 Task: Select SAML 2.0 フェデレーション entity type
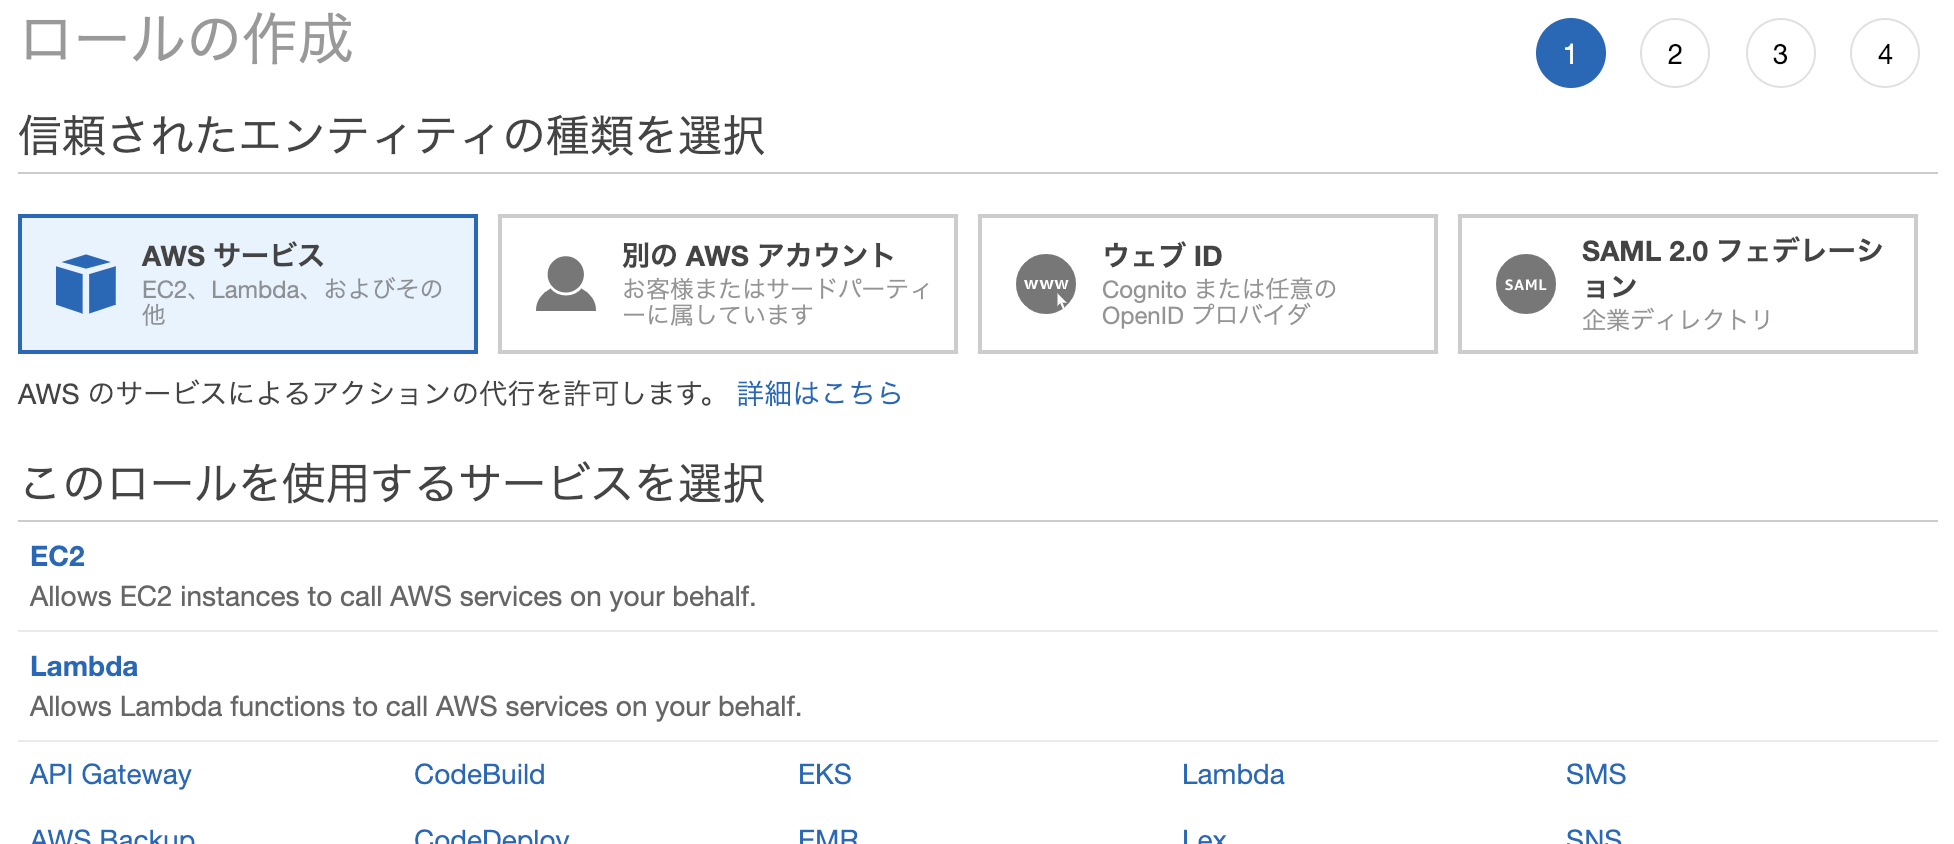click(x=1686, y=284)
